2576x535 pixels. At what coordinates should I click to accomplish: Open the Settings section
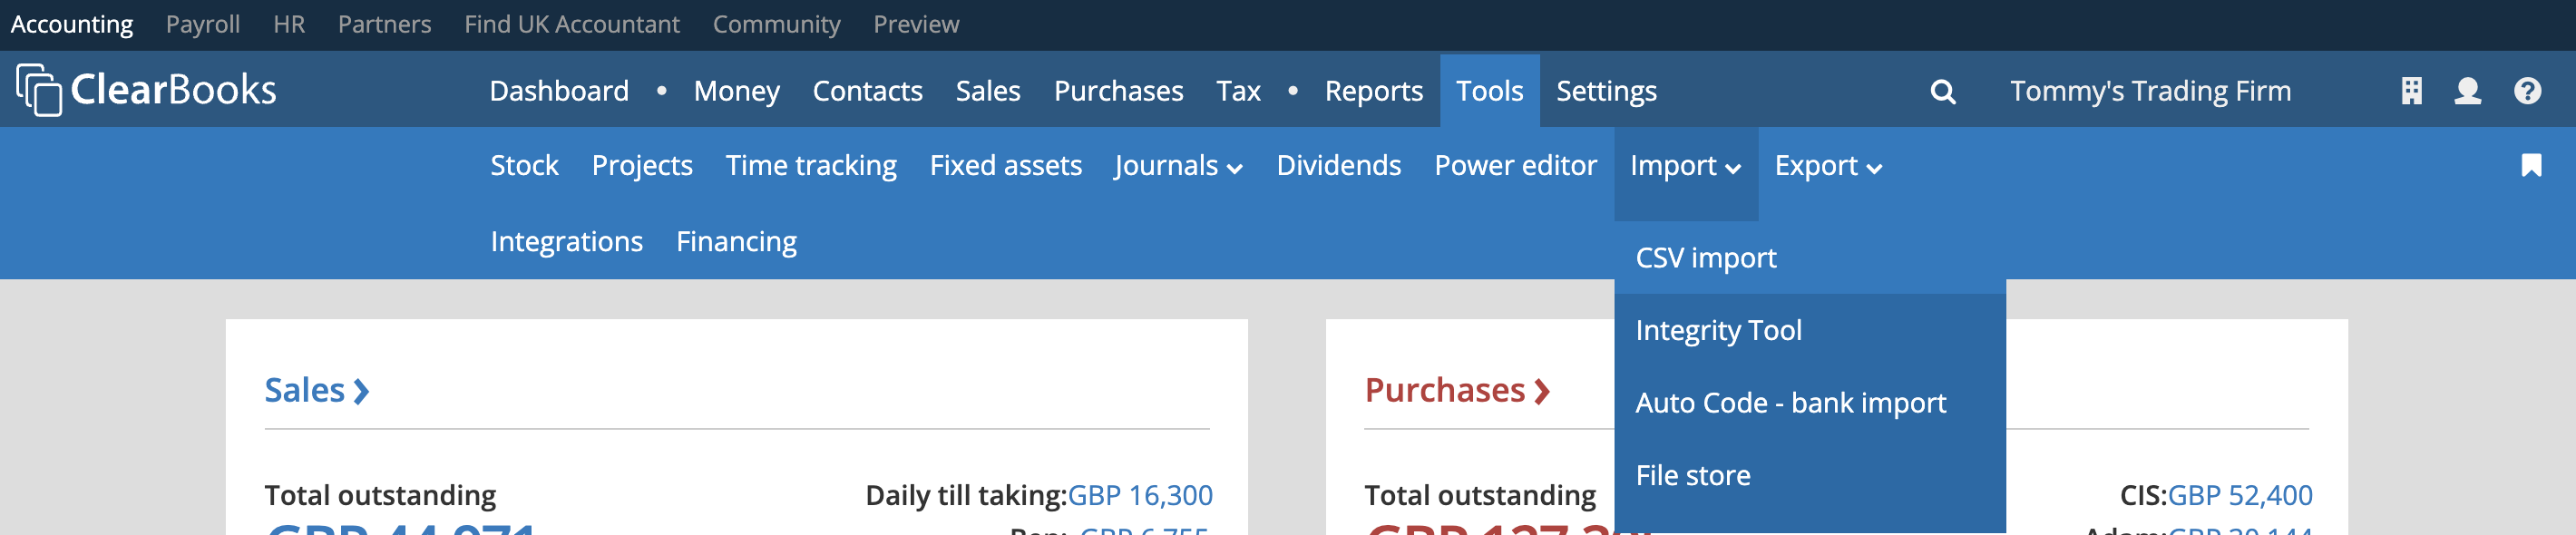(x=1606, y=91)
